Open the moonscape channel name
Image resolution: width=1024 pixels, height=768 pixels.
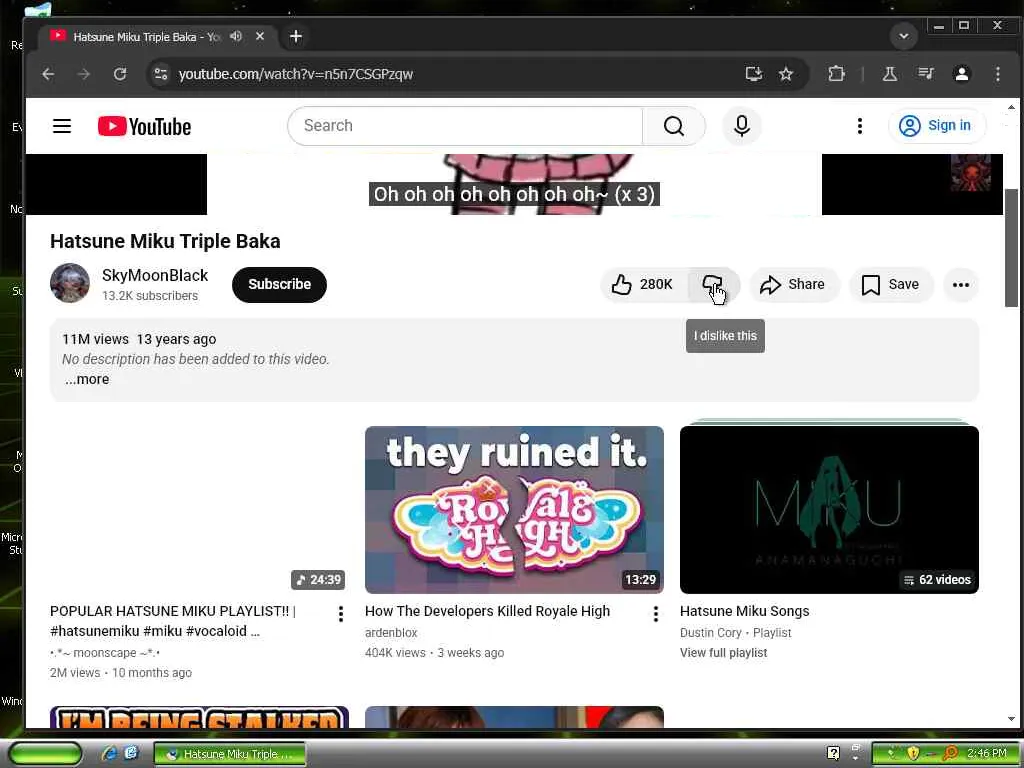pos(105,652)
